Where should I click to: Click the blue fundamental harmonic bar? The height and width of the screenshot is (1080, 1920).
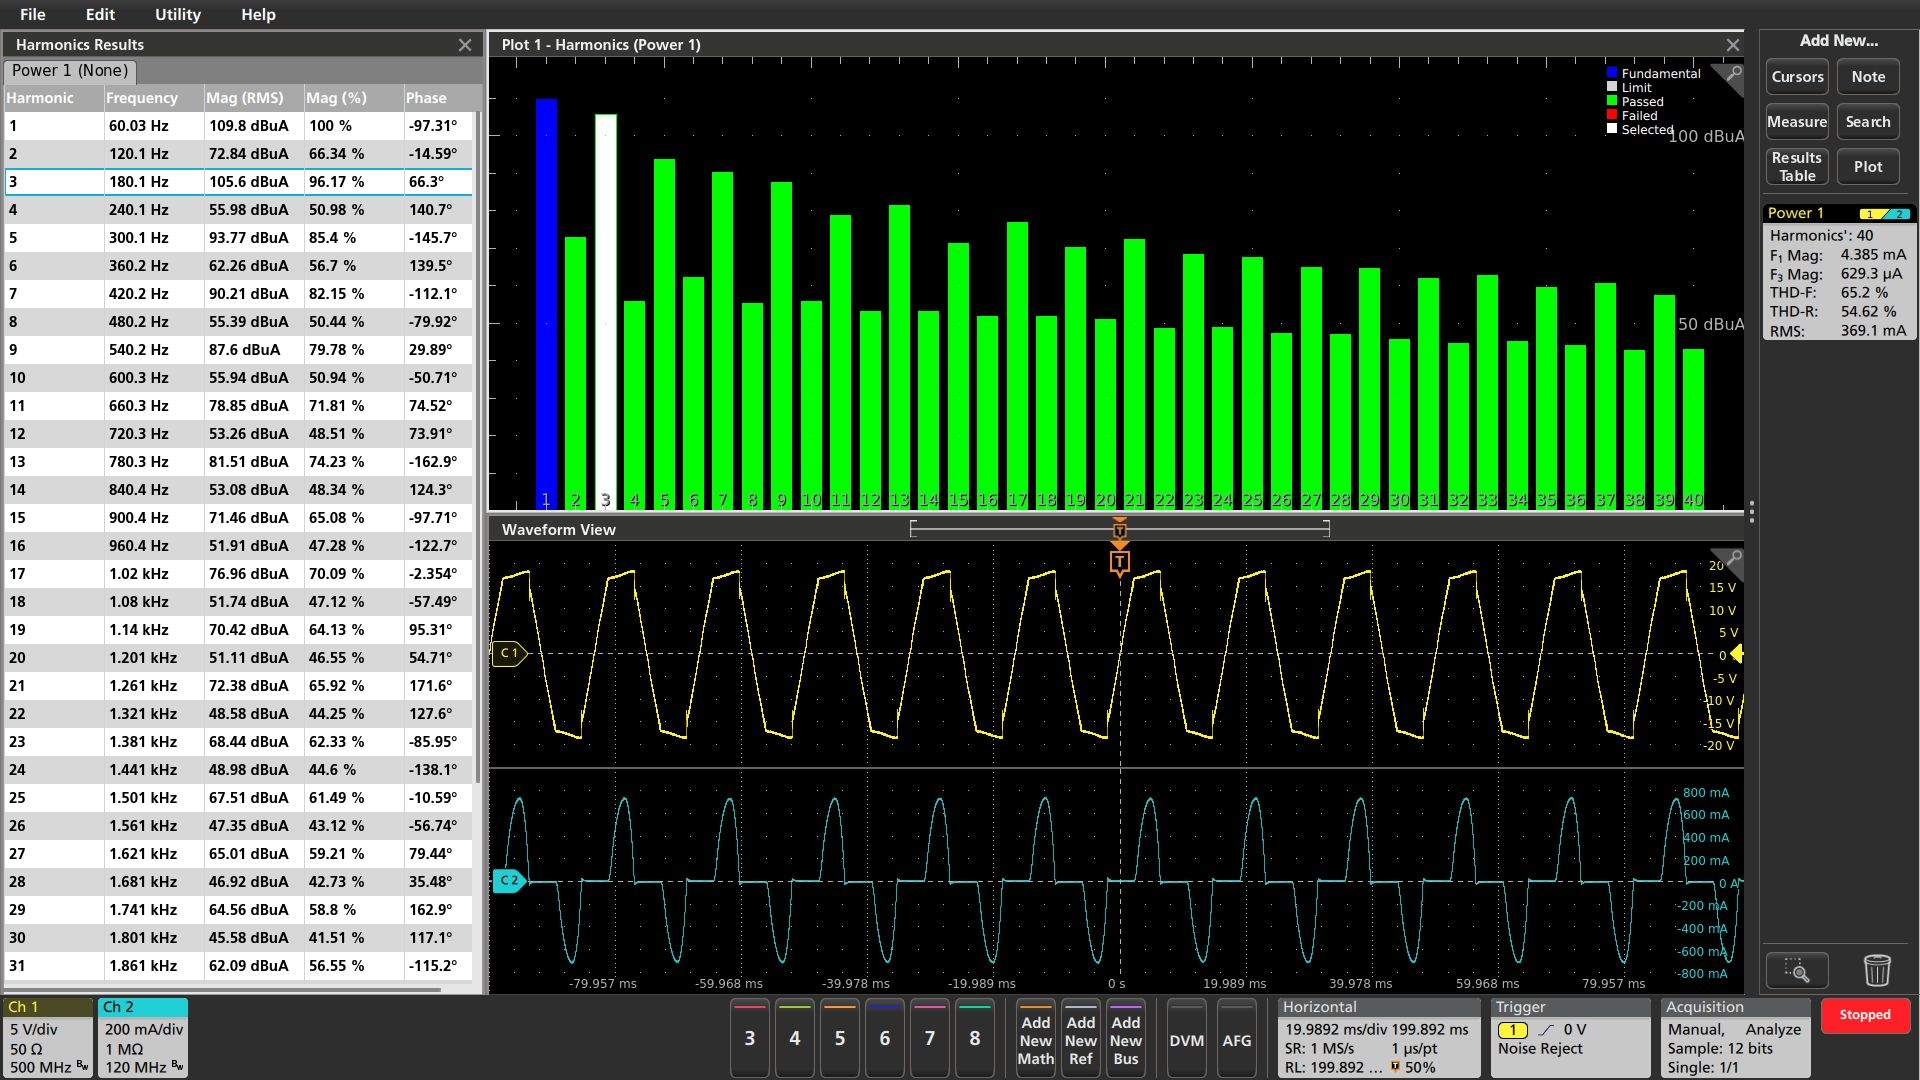coord(546,300)
